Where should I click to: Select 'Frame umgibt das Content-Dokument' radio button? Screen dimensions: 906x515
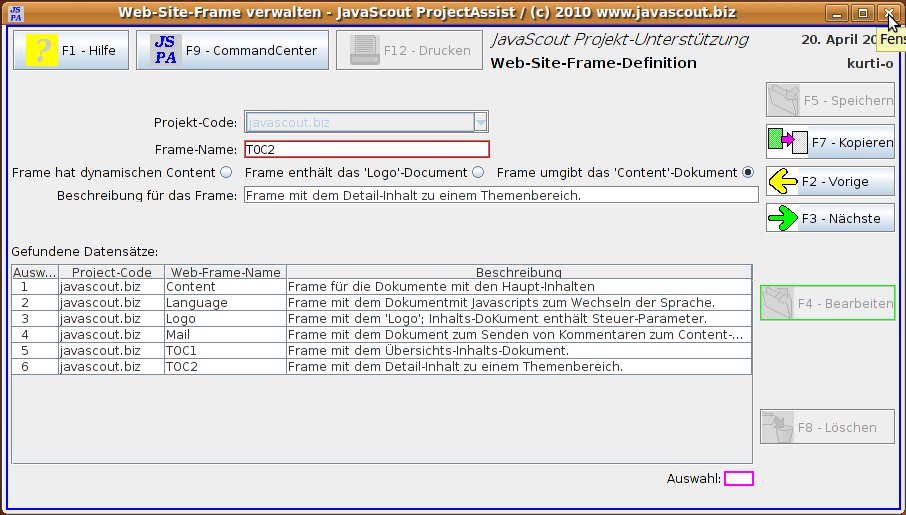[x=748, y=172]
